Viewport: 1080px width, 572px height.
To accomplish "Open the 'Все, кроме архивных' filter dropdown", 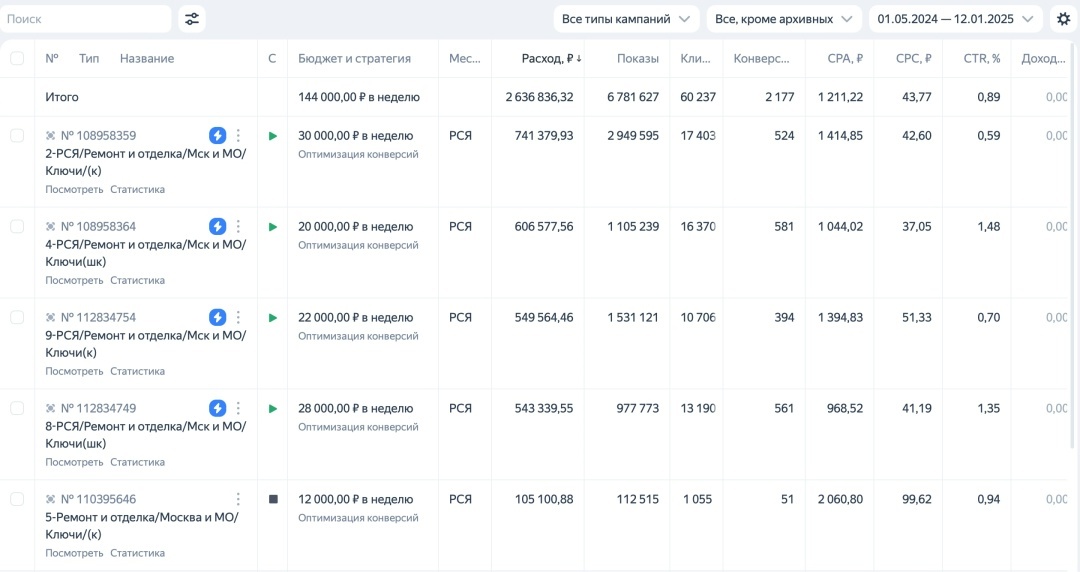I will 784,19.
